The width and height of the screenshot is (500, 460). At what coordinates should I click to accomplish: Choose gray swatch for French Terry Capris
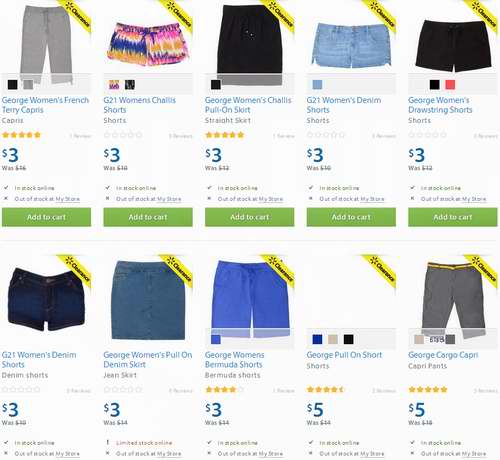[x=28, y=85]
